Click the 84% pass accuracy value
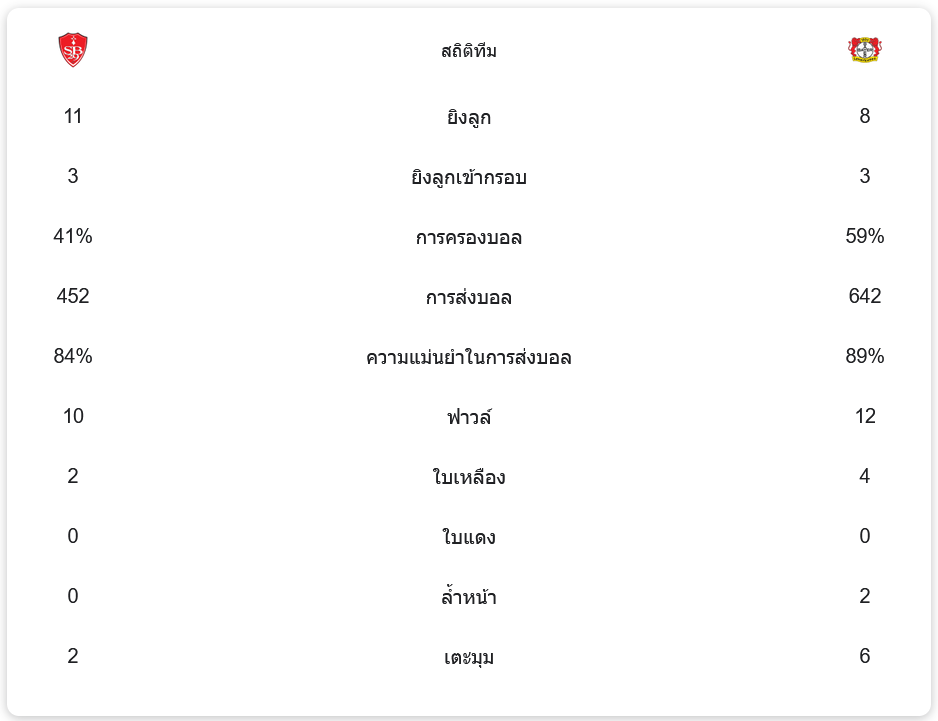Viewport: 938px width, 721px height. 73,356
